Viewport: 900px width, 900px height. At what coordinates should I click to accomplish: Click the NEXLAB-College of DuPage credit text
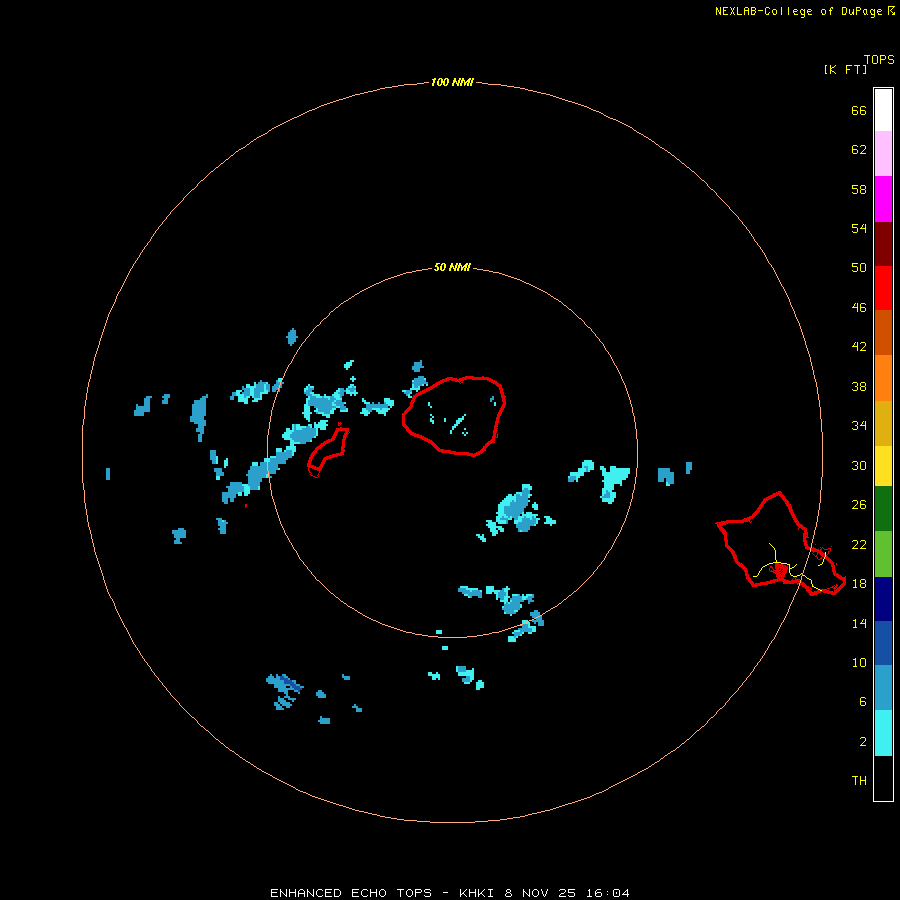tap(798, 11)
